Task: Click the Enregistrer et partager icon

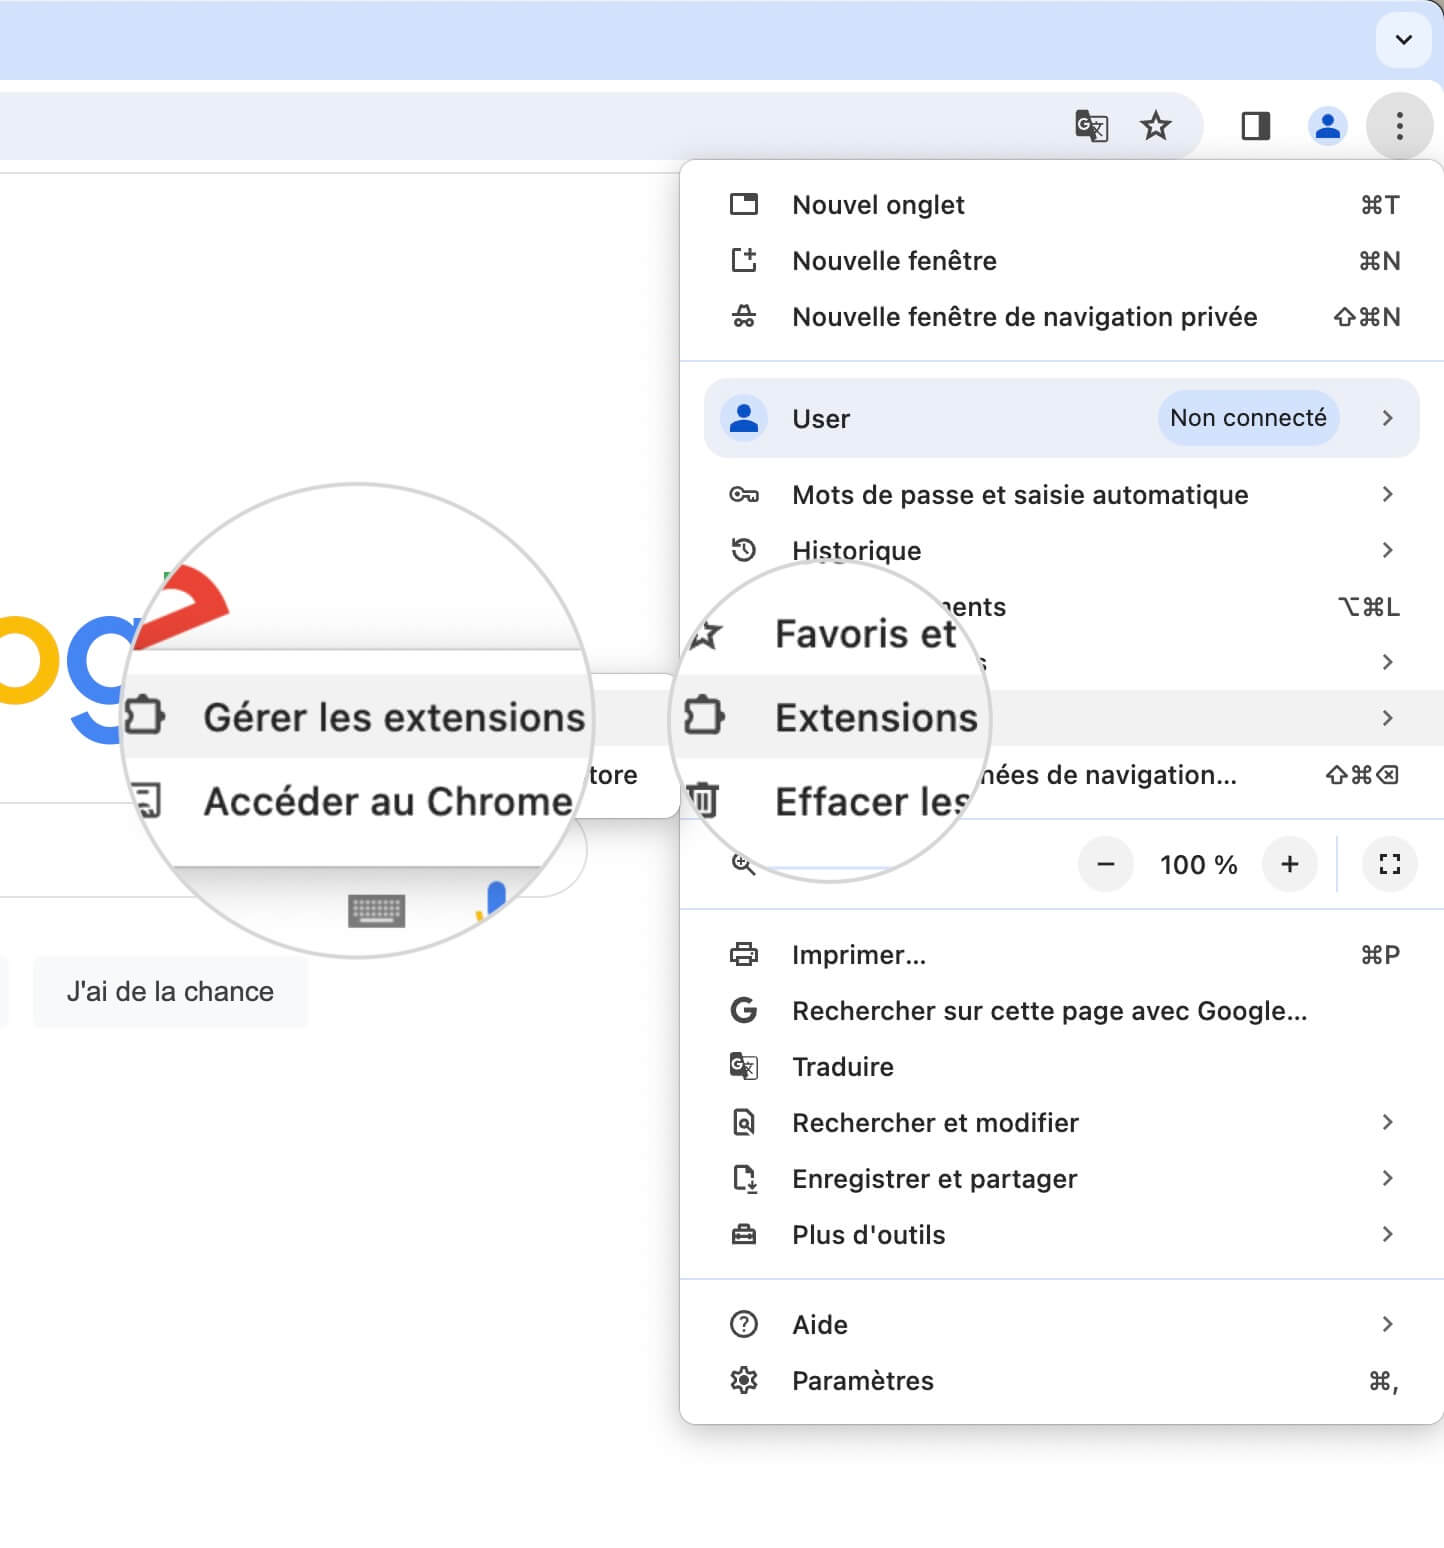Action: coord(745,1179)
